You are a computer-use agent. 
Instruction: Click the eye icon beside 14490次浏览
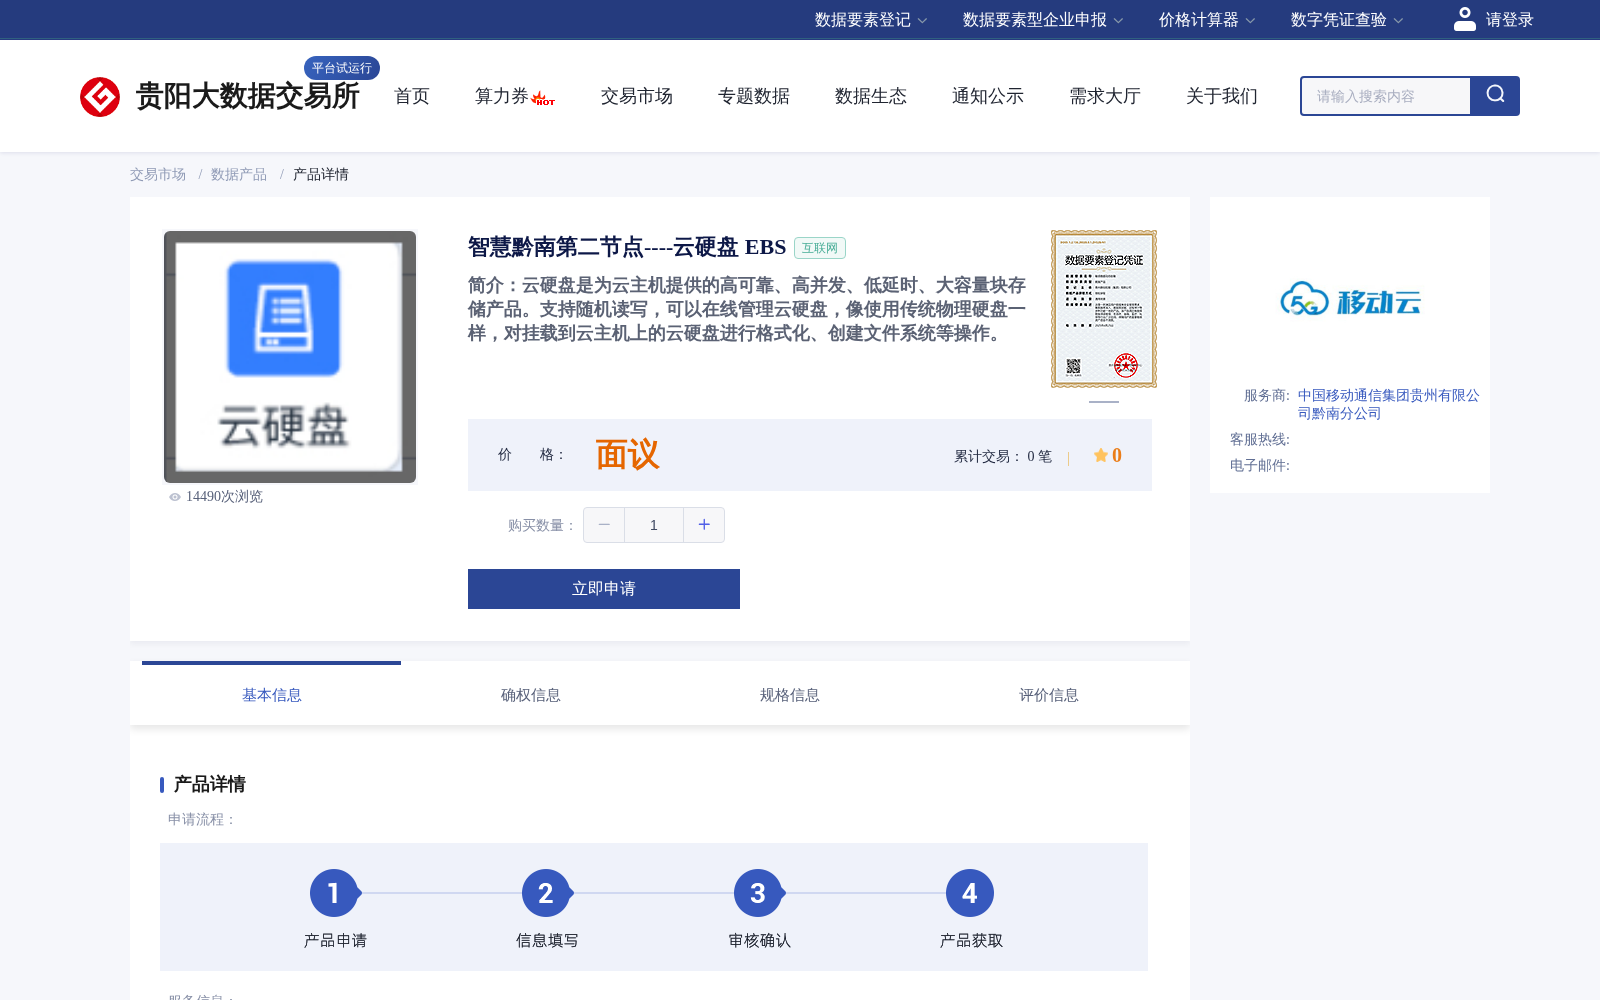[x=175, y=497]
